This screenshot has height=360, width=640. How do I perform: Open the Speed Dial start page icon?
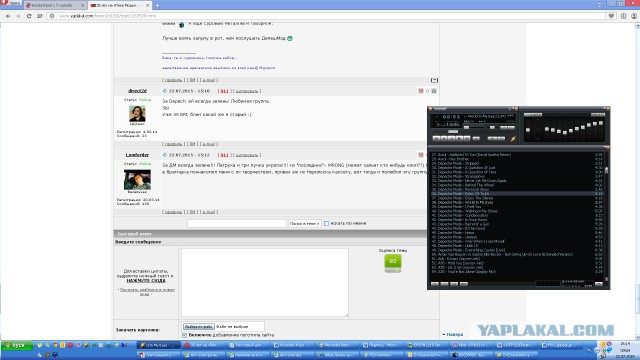(x=40, y=16)
